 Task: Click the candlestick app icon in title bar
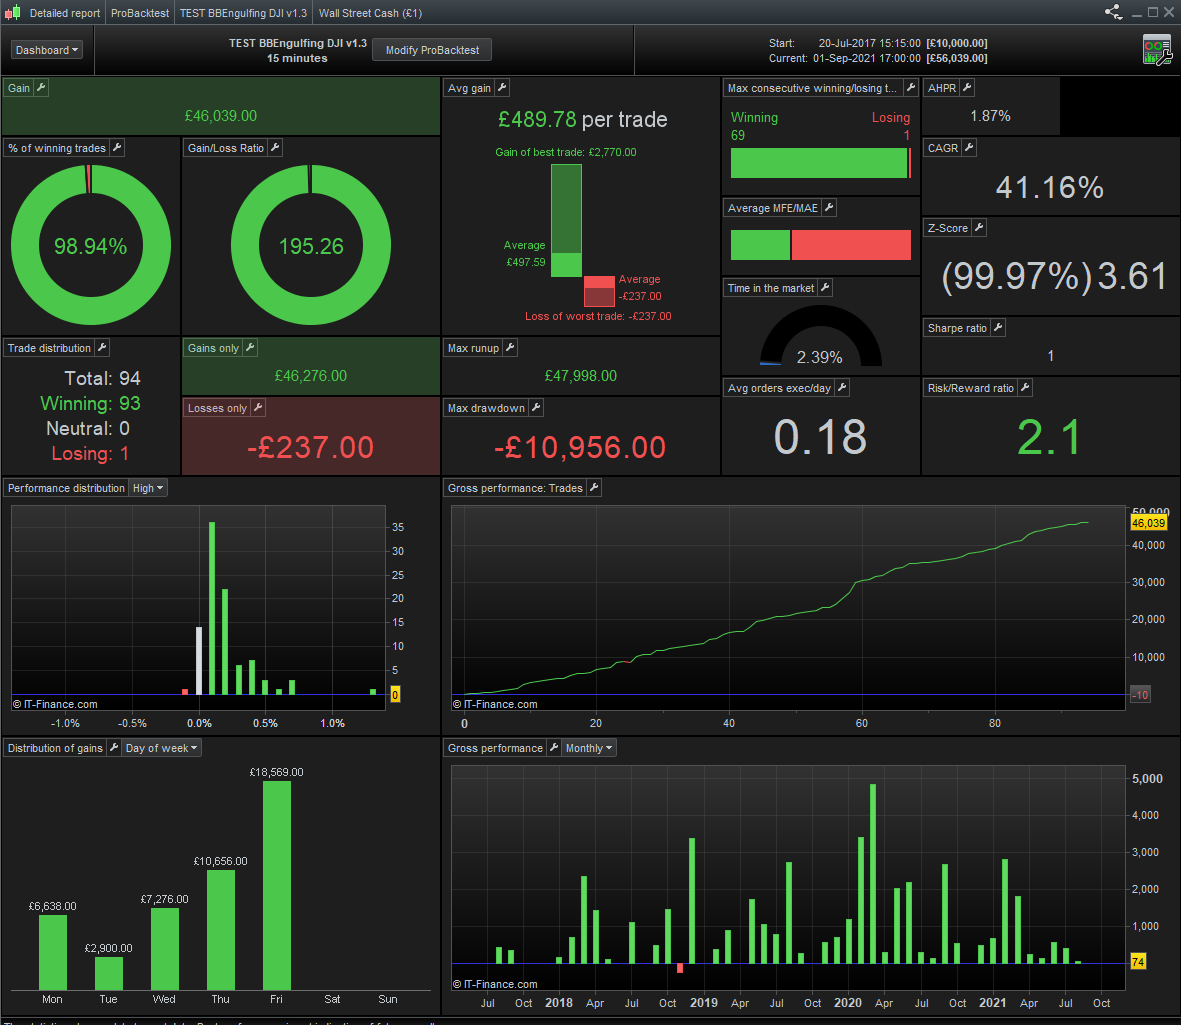[13, 13]
